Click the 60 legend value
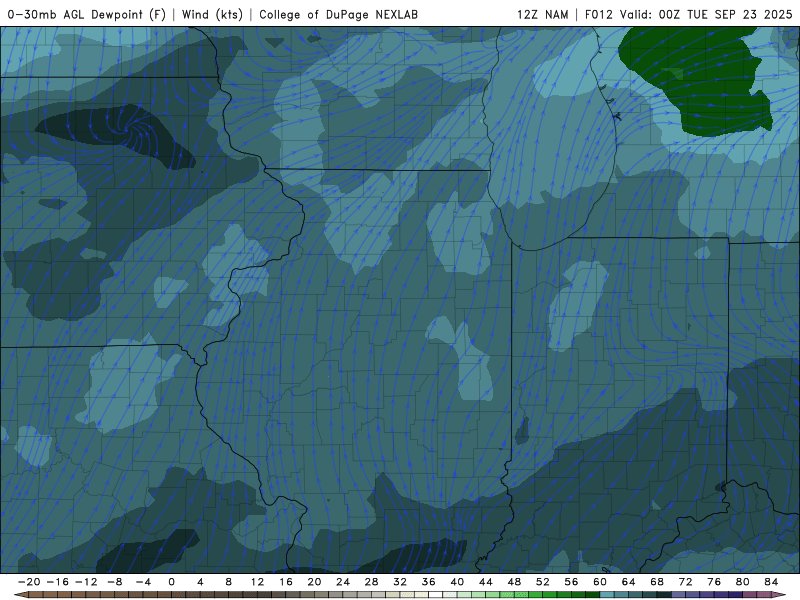This screenshot has width=800, height=600. pyautogui.click(x=600, y=582)
